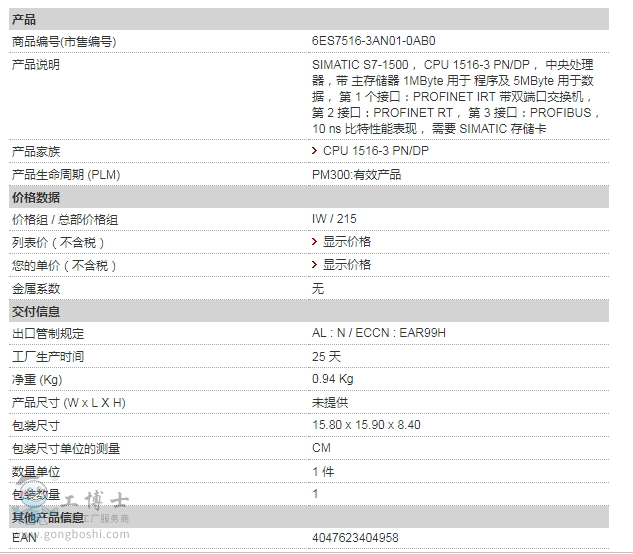Click the 产品尺寸 (W x L X H) label
Viewport: 633px width, 554px height.
pos(68,403)
